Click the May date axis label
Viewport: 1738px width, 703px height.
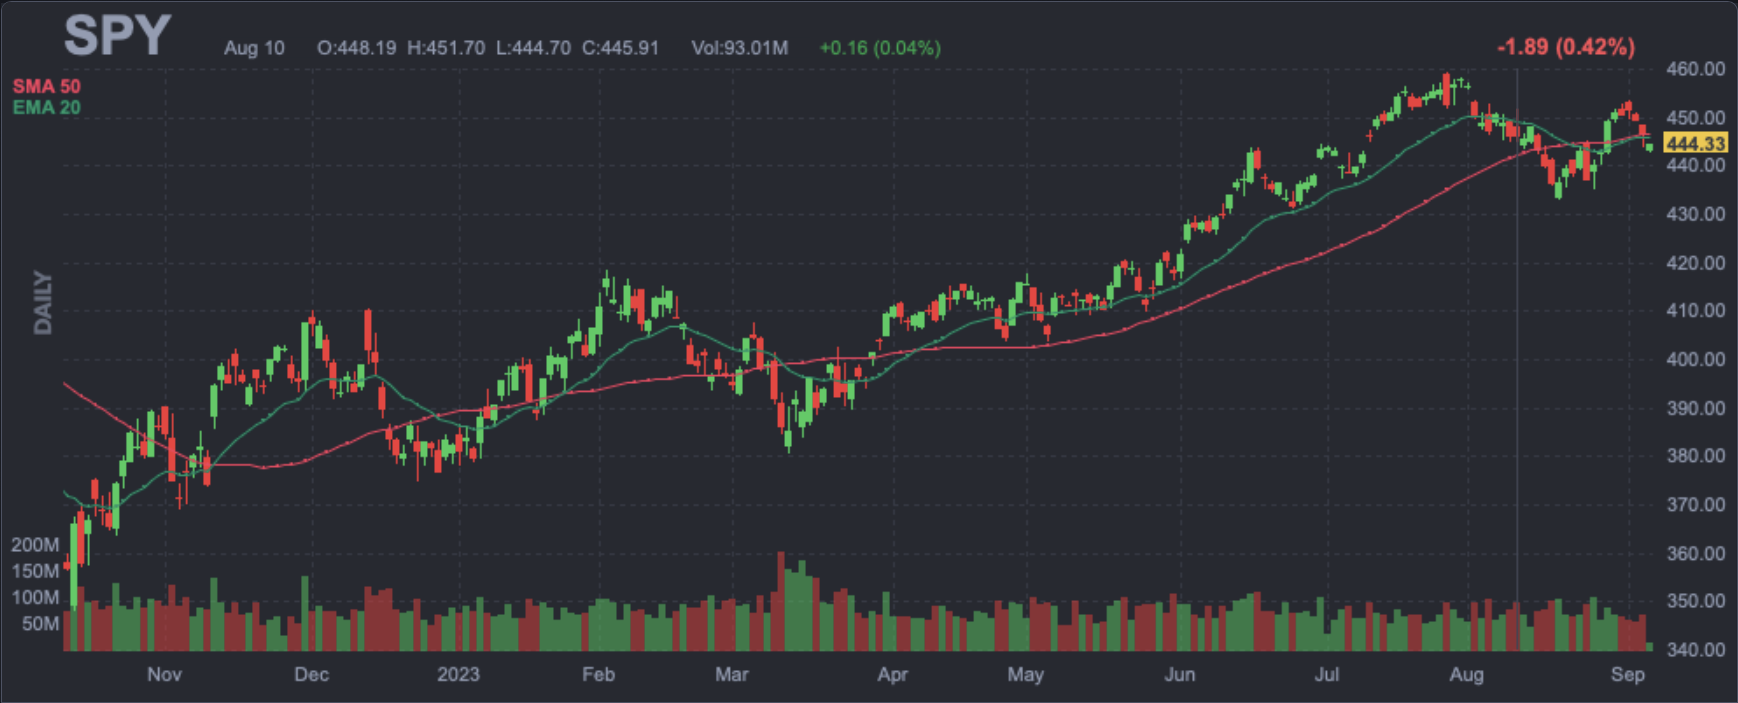(1025, 675)
